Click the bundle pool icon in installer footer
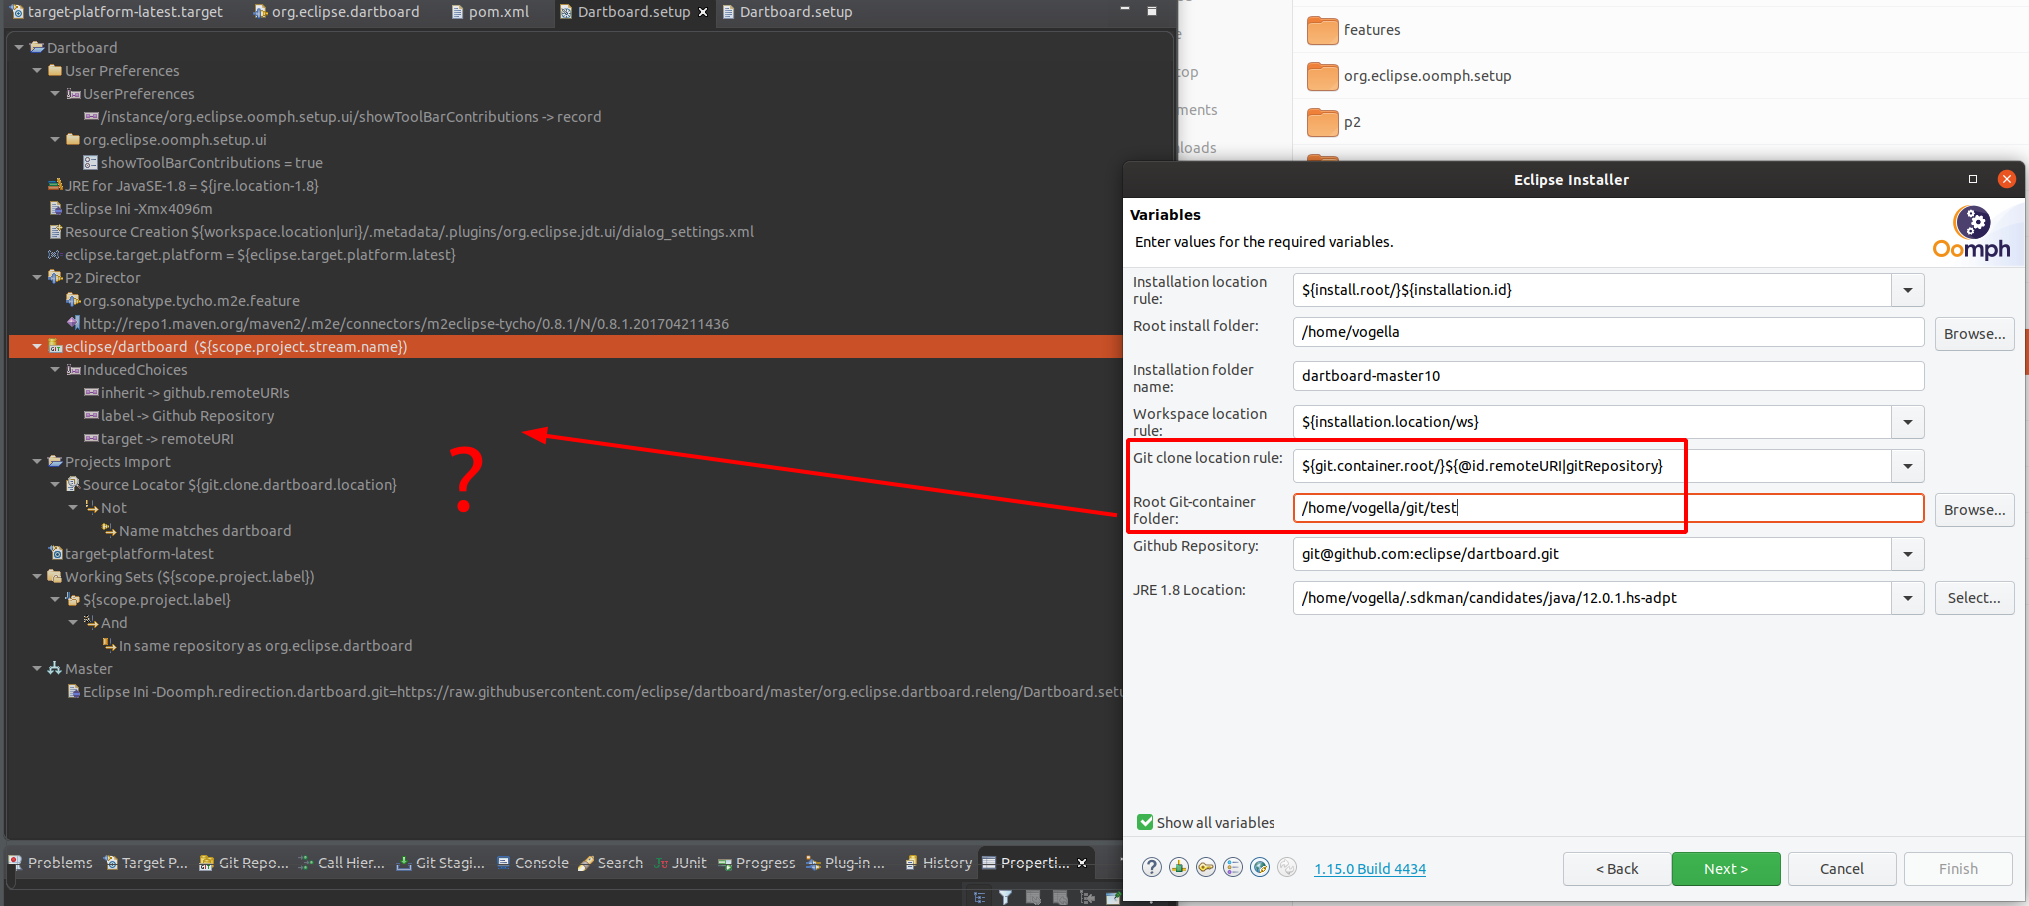The image size is (2029, 906). [1179, 867]
